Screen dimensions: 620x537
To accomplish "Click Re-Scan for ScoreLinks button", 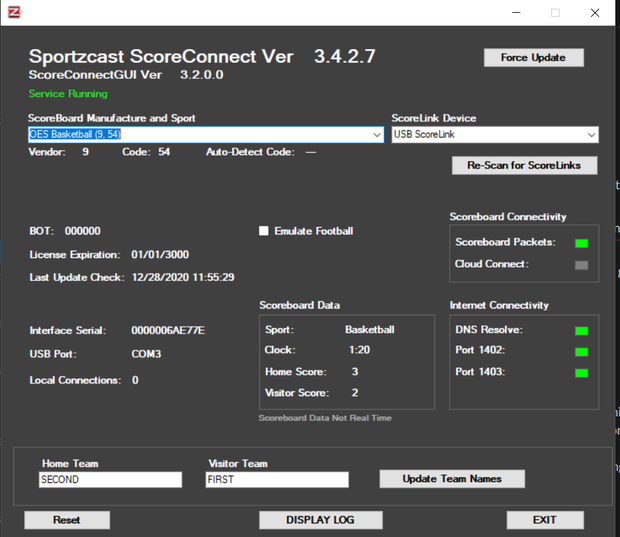I will point(524,165).
